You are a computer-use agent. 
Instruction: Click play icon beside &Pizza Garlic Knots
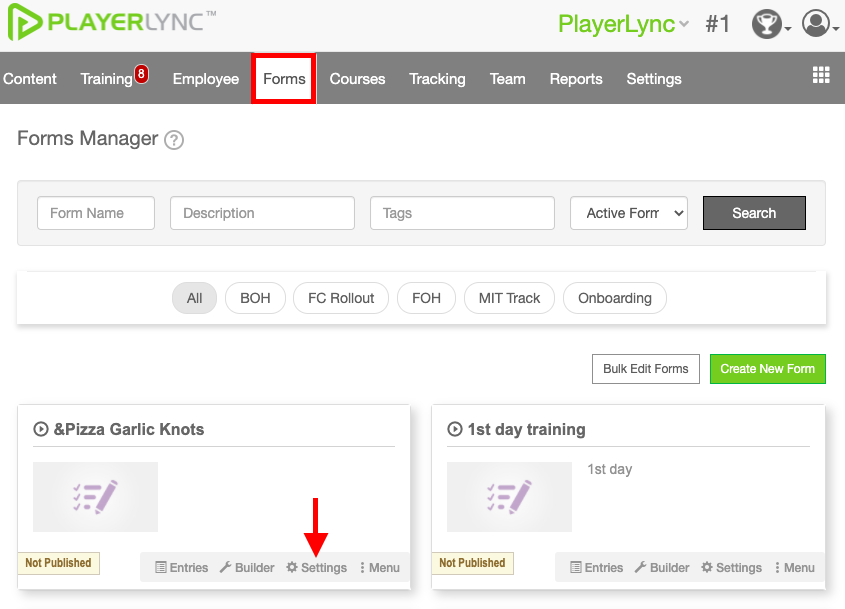pyautogui.click(x=41, y=429)
